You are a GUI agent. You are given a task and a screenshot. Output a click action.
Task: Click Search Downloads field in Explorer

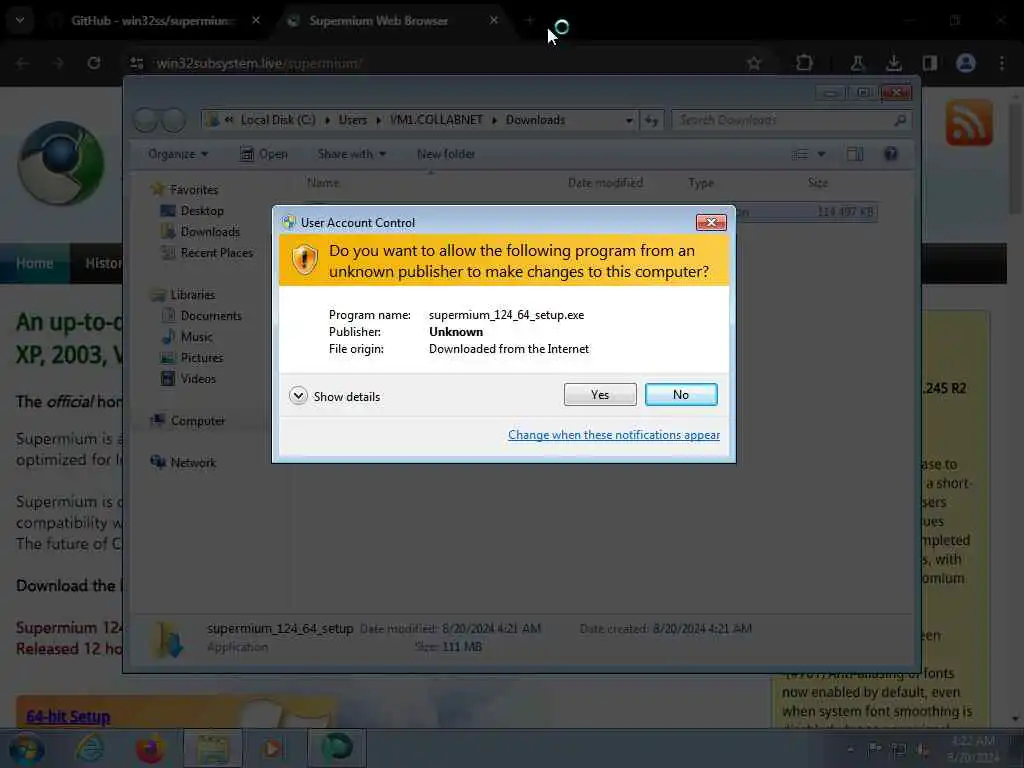(x=791, y=120)
